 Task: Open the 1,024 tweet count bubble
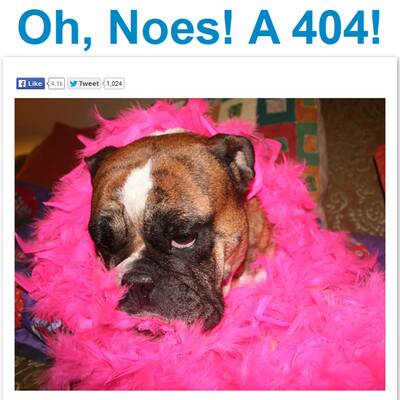tap(114, 83)
